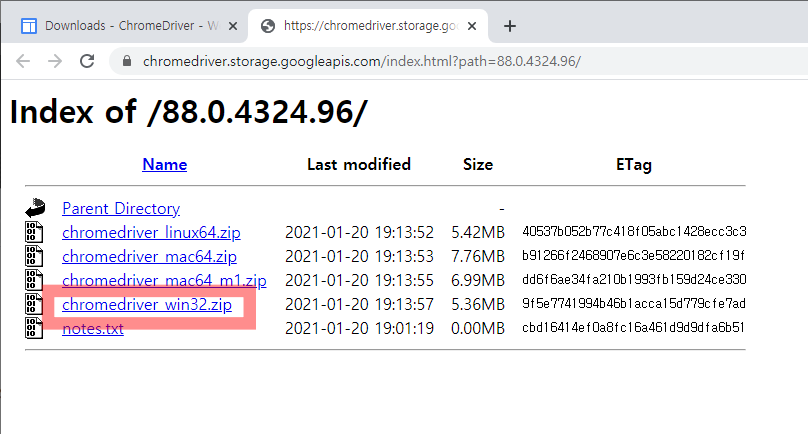Screen dimensions: 808x434
Task: Click ETag starting with b91266f2468907
Action: tap(633, 255)
